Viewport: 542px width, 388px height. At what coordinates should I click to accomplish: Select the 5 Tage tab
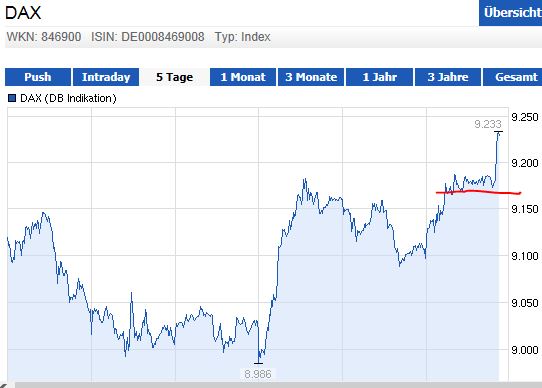174,77
